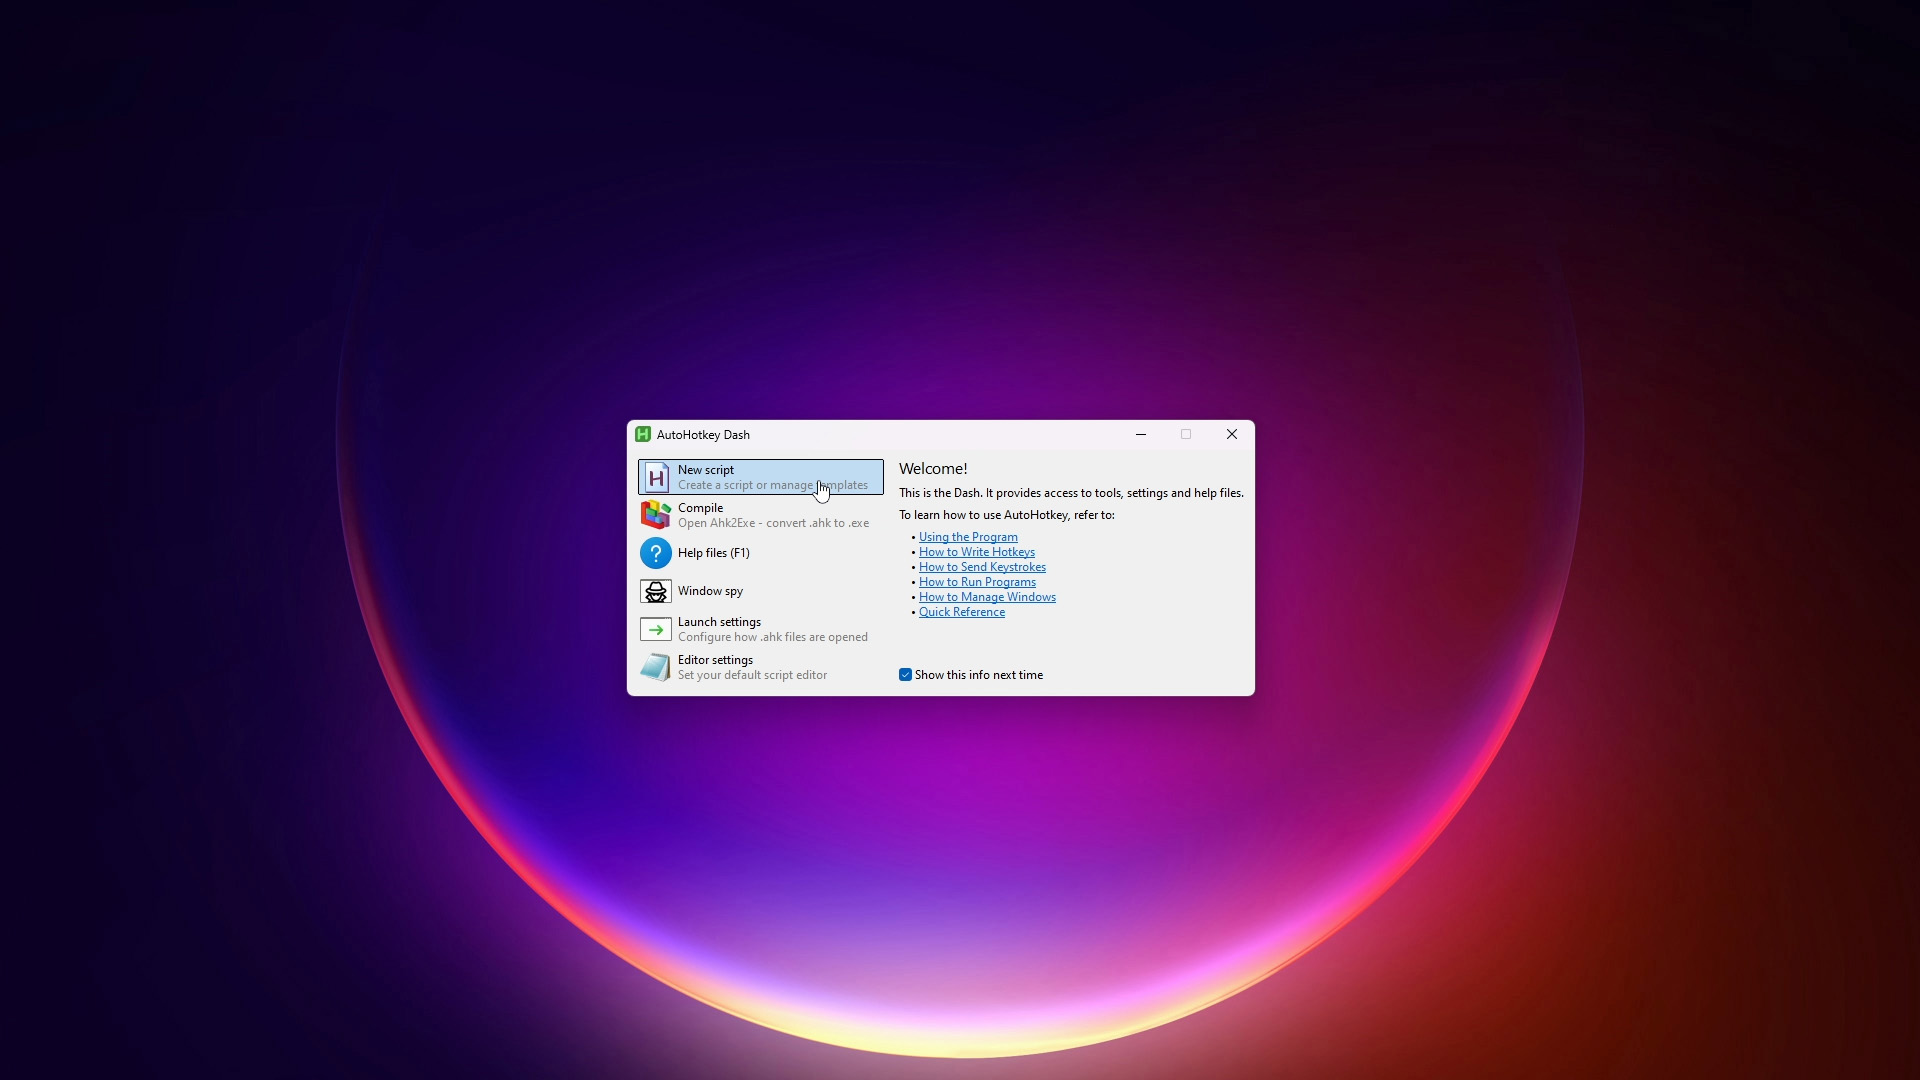Select the Compile label
This screenshot has height=1080, width=1920.
700,508
